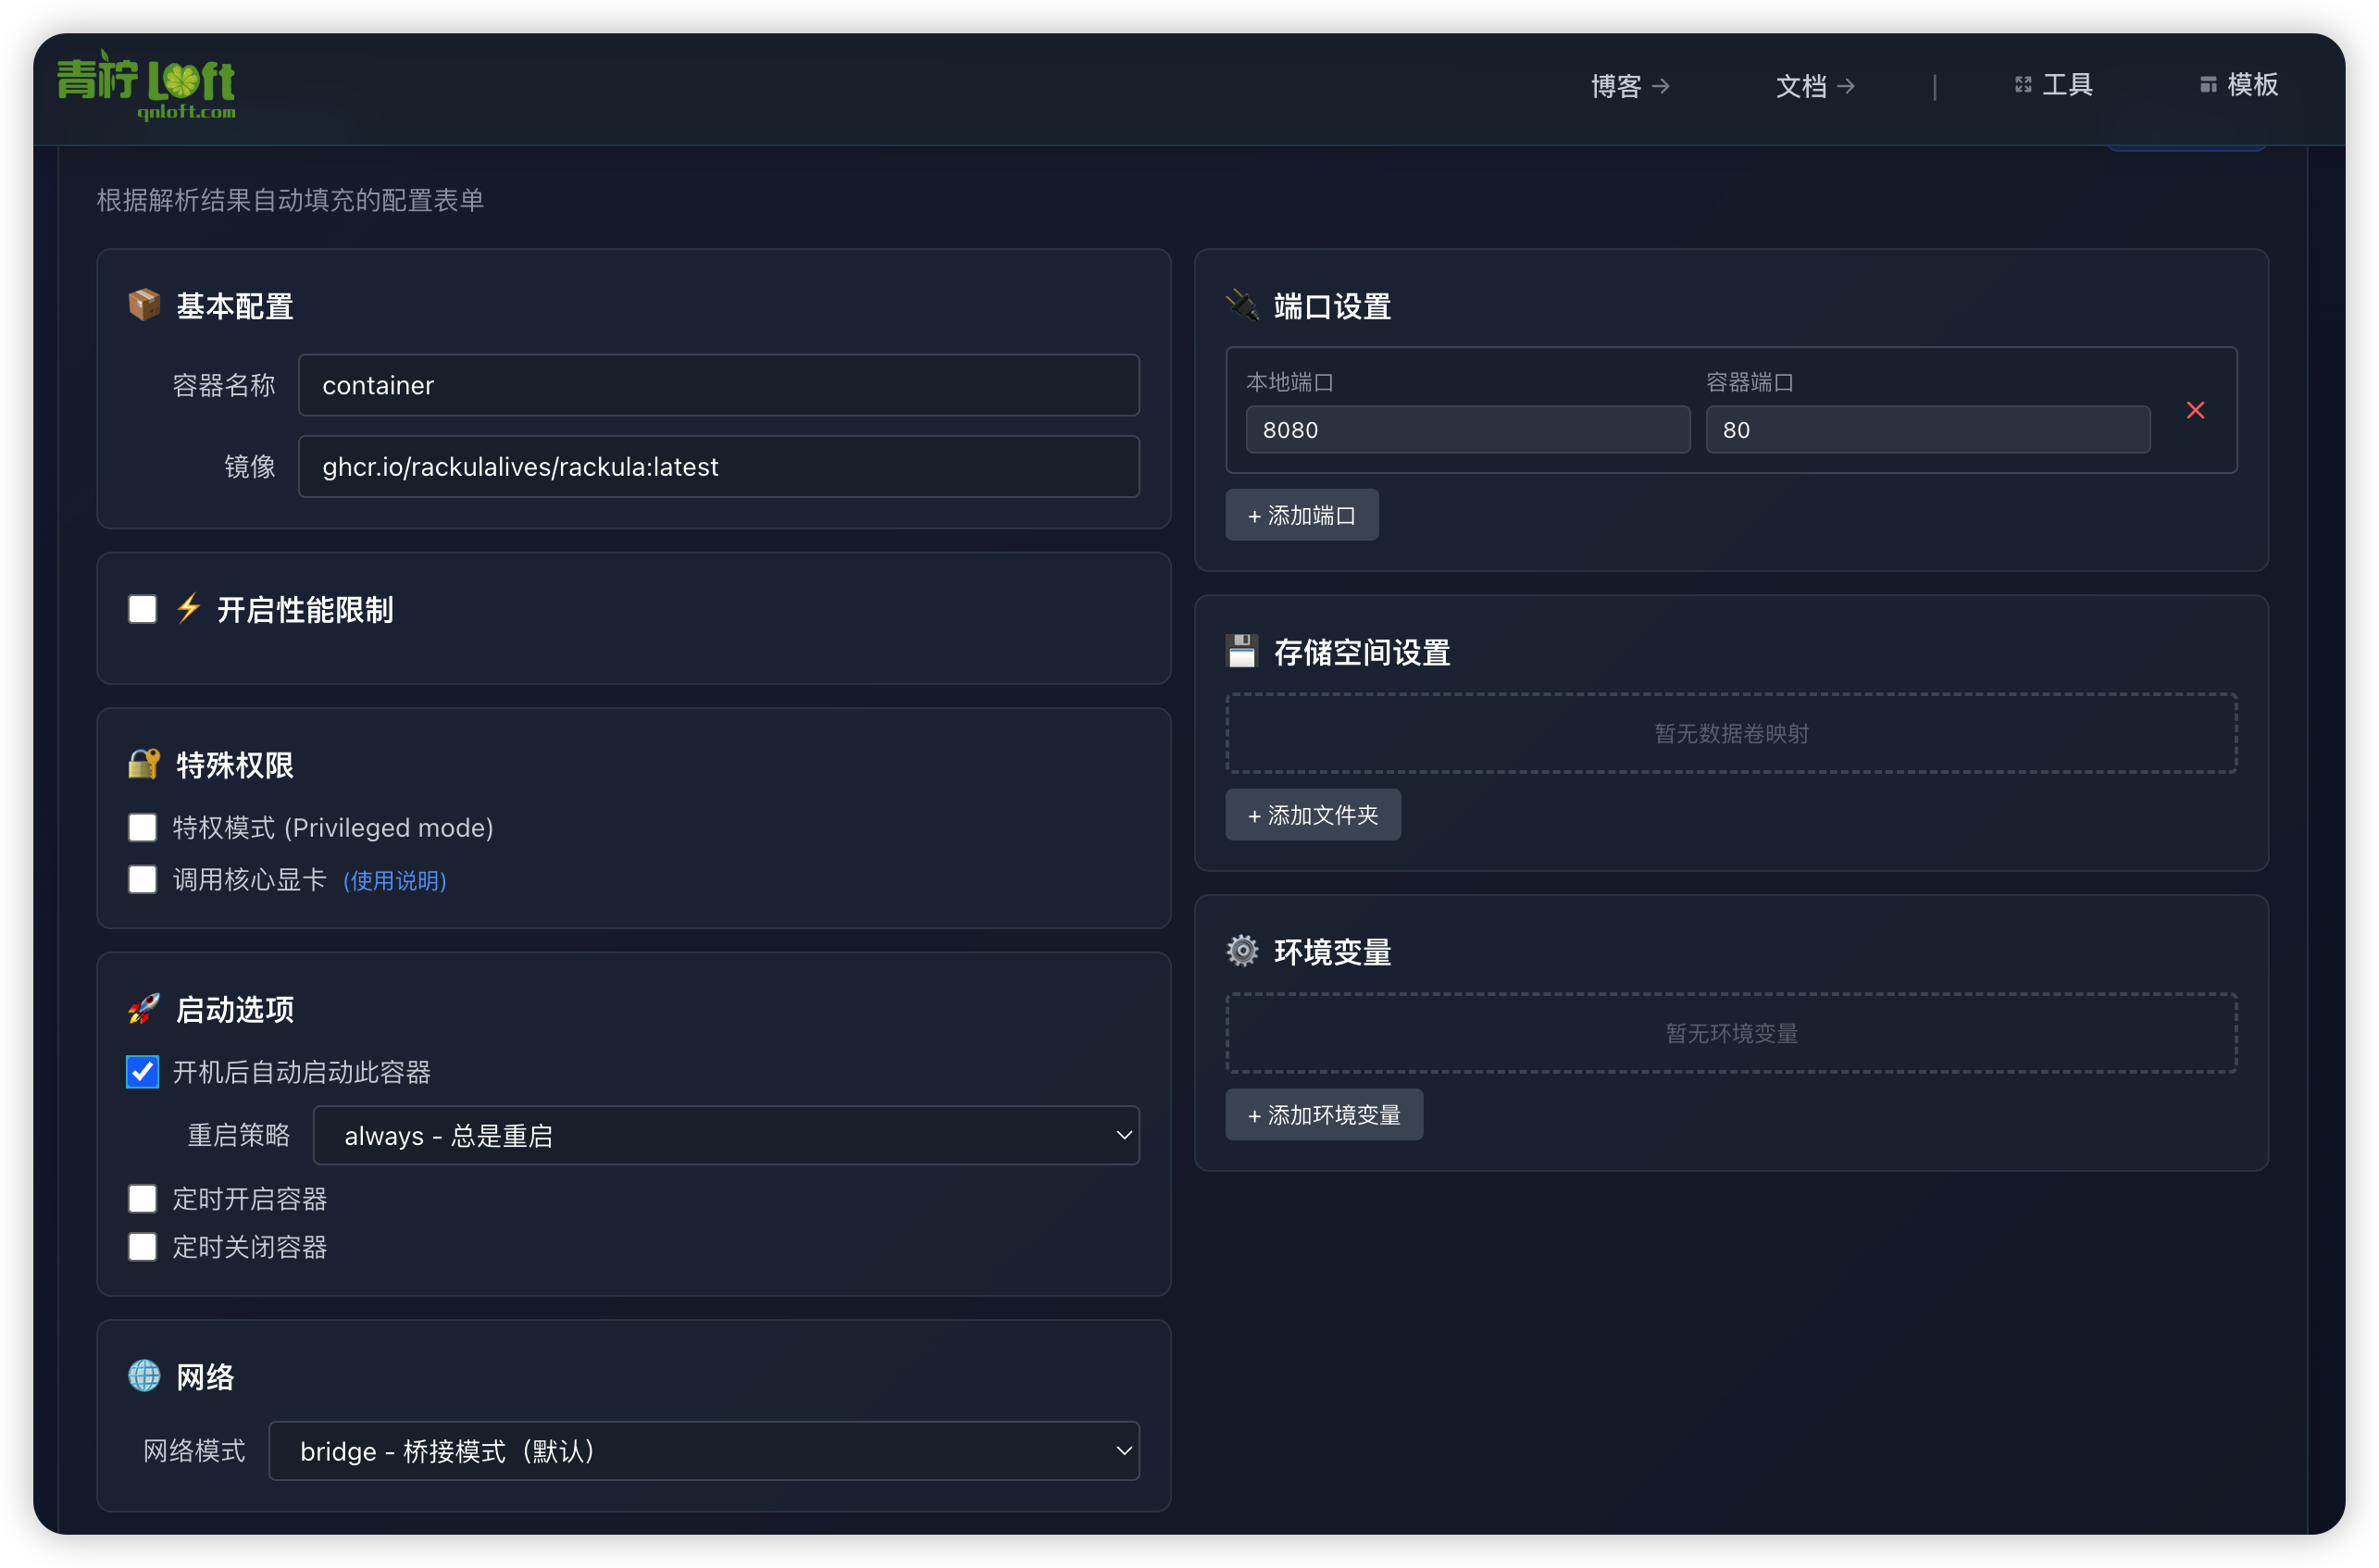This screenshot has height=1568, width=2379.
Task: Click the 环境变量 gear icon
Action: [x=1242, y=951]
